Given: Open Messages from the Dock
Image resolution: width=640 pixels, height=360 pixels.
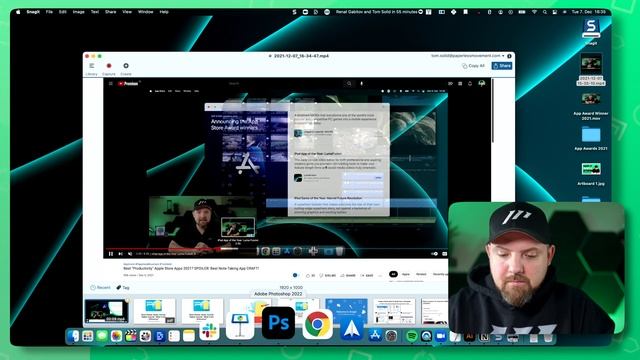Looking at the screenshot, I should (102, 336).
